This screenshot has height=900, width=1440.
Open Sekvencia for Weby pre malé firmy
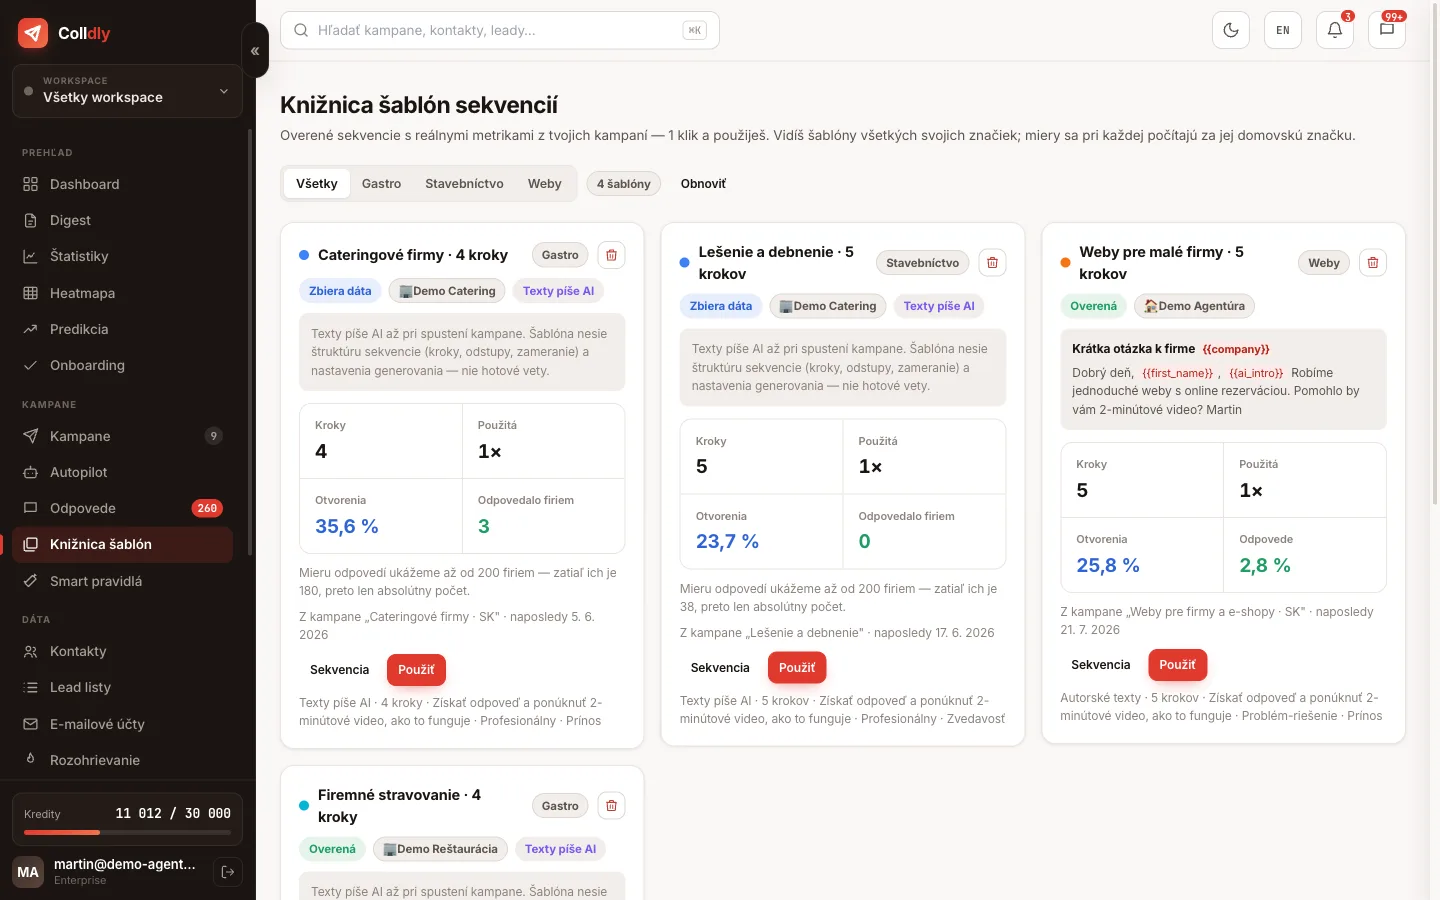pos(1101,665)
